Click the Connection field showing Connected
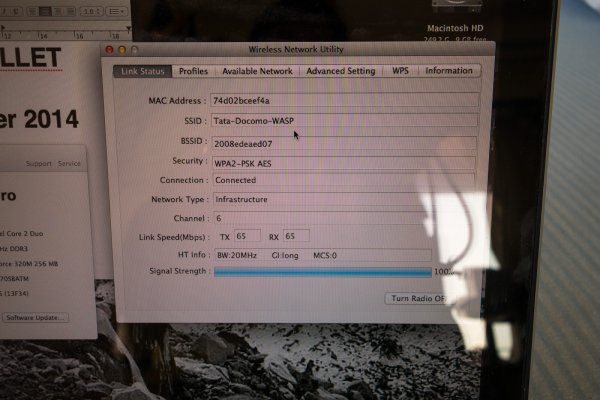This screenshot has height=400, width=600. coord(343,180)
